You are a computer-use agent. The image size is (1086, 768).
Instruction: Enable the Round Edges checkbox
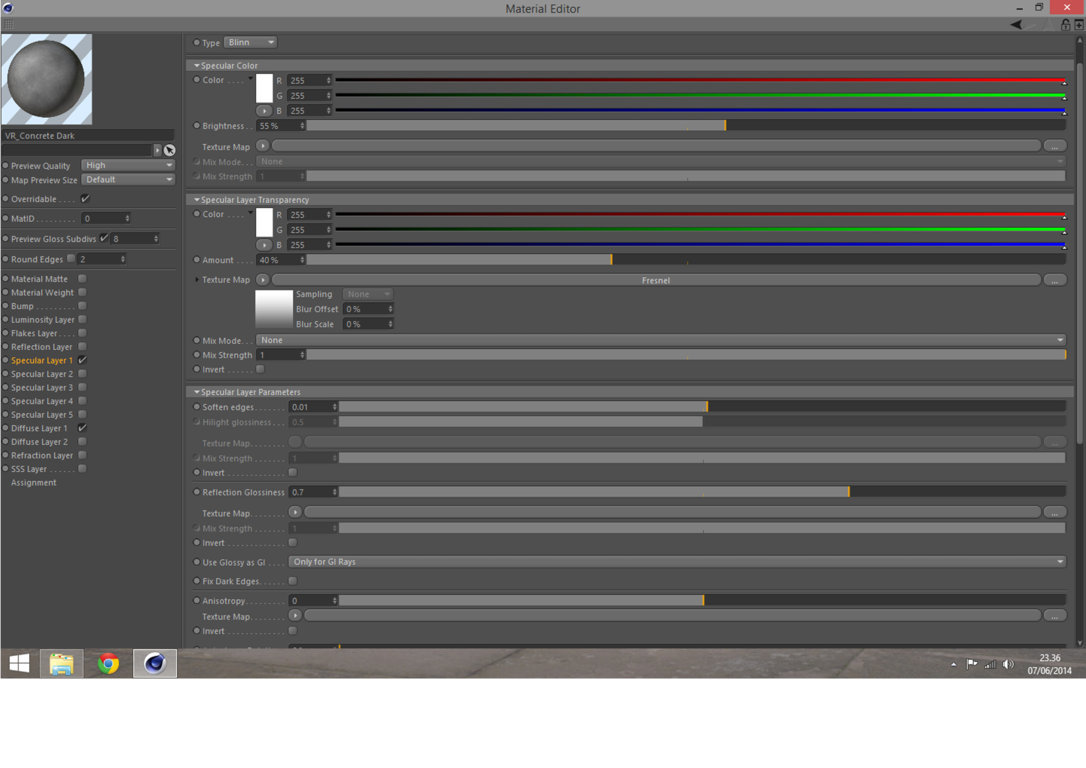tap(71, 258)
